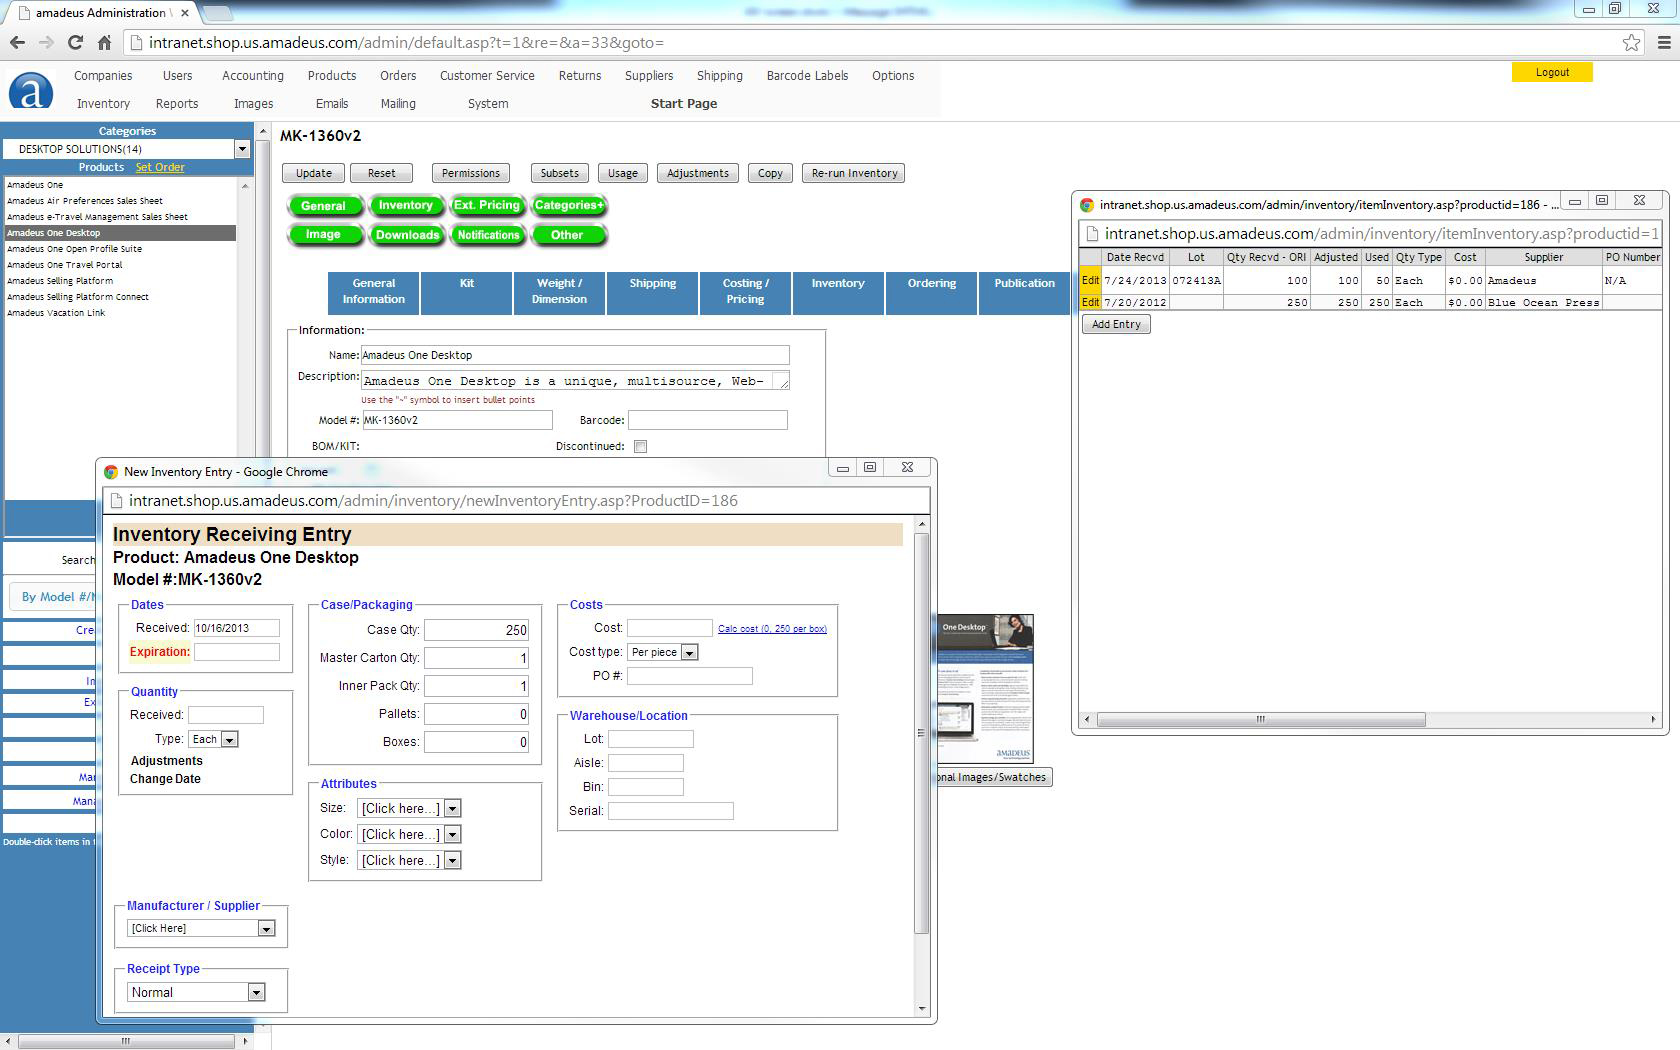The height and width of the screenshot is (1050, 1680).
Task: Click Add Entry in the itemInventory window
Action: point(1116,324)
